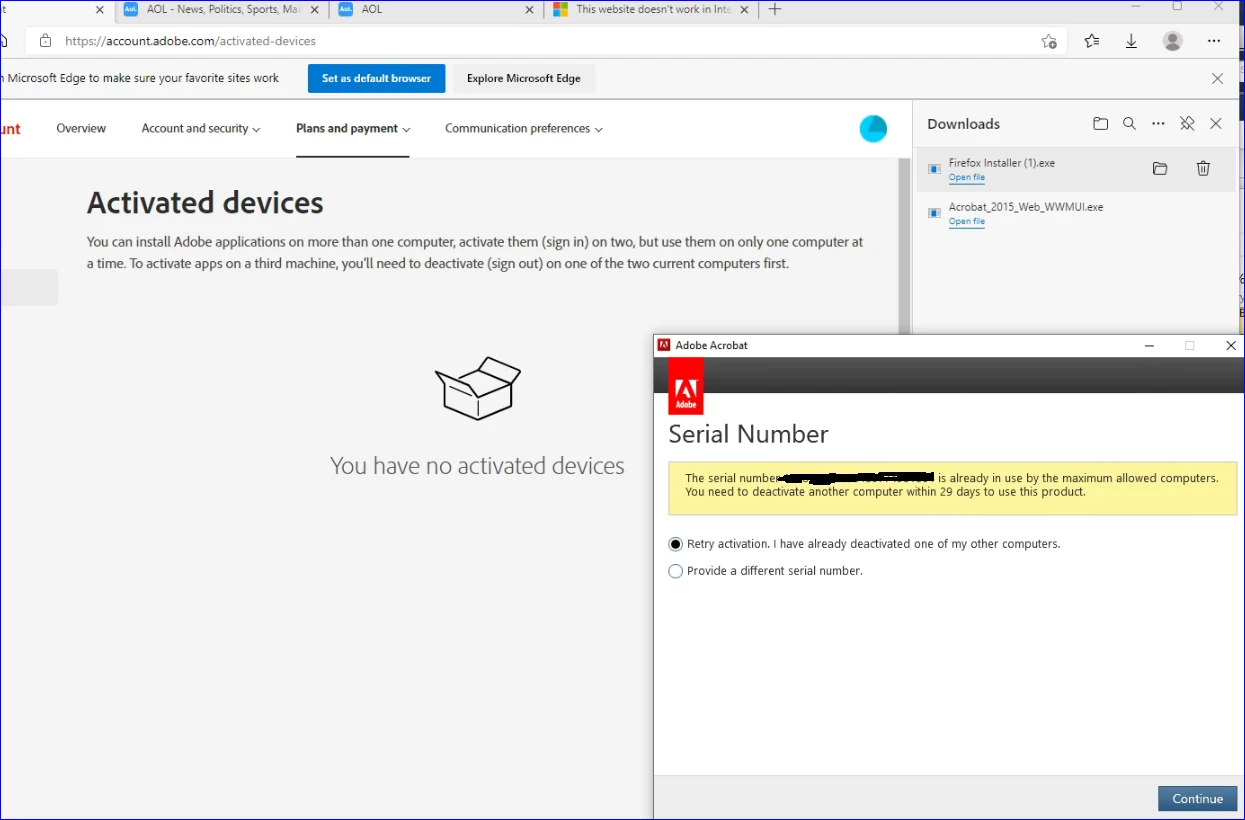The height and width of the screenshot is (820, 1245).
Task: Open the Edge Settings and more menu
Action: [1214, 41]
